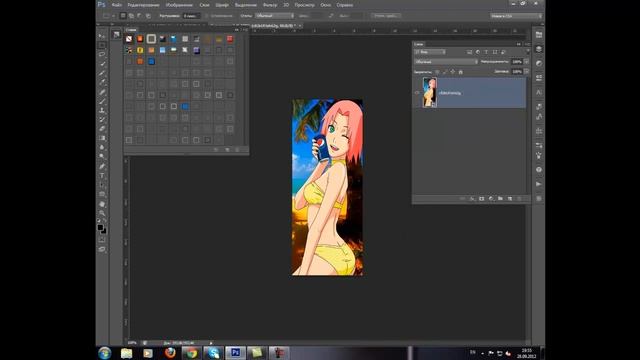Open the foreground color picker

pos(100,227)
